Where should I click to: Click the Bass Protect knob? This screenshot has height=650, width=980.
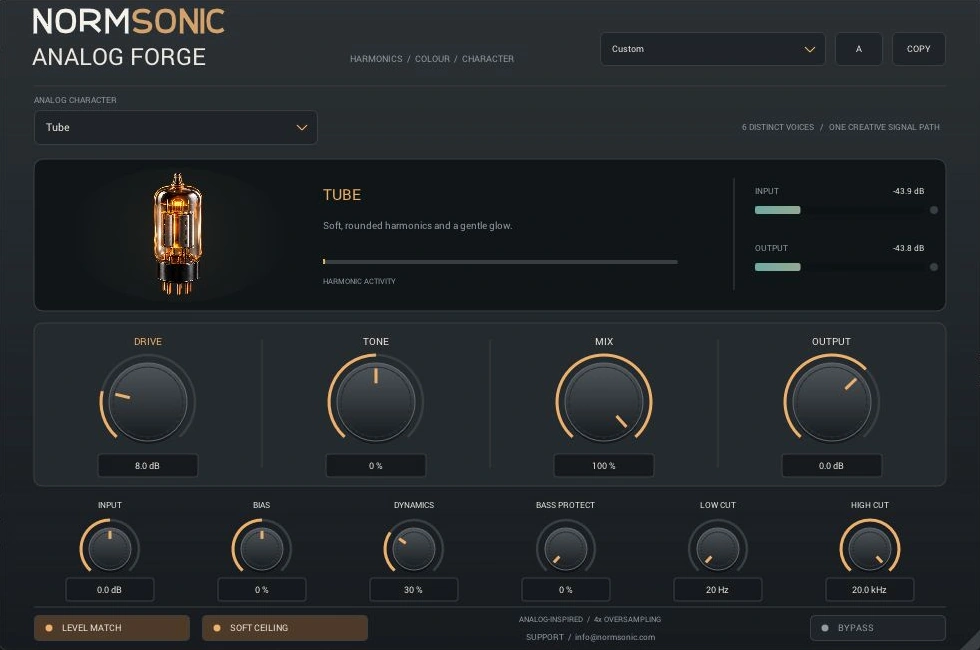pyautogui.click(x=566, y=549)
